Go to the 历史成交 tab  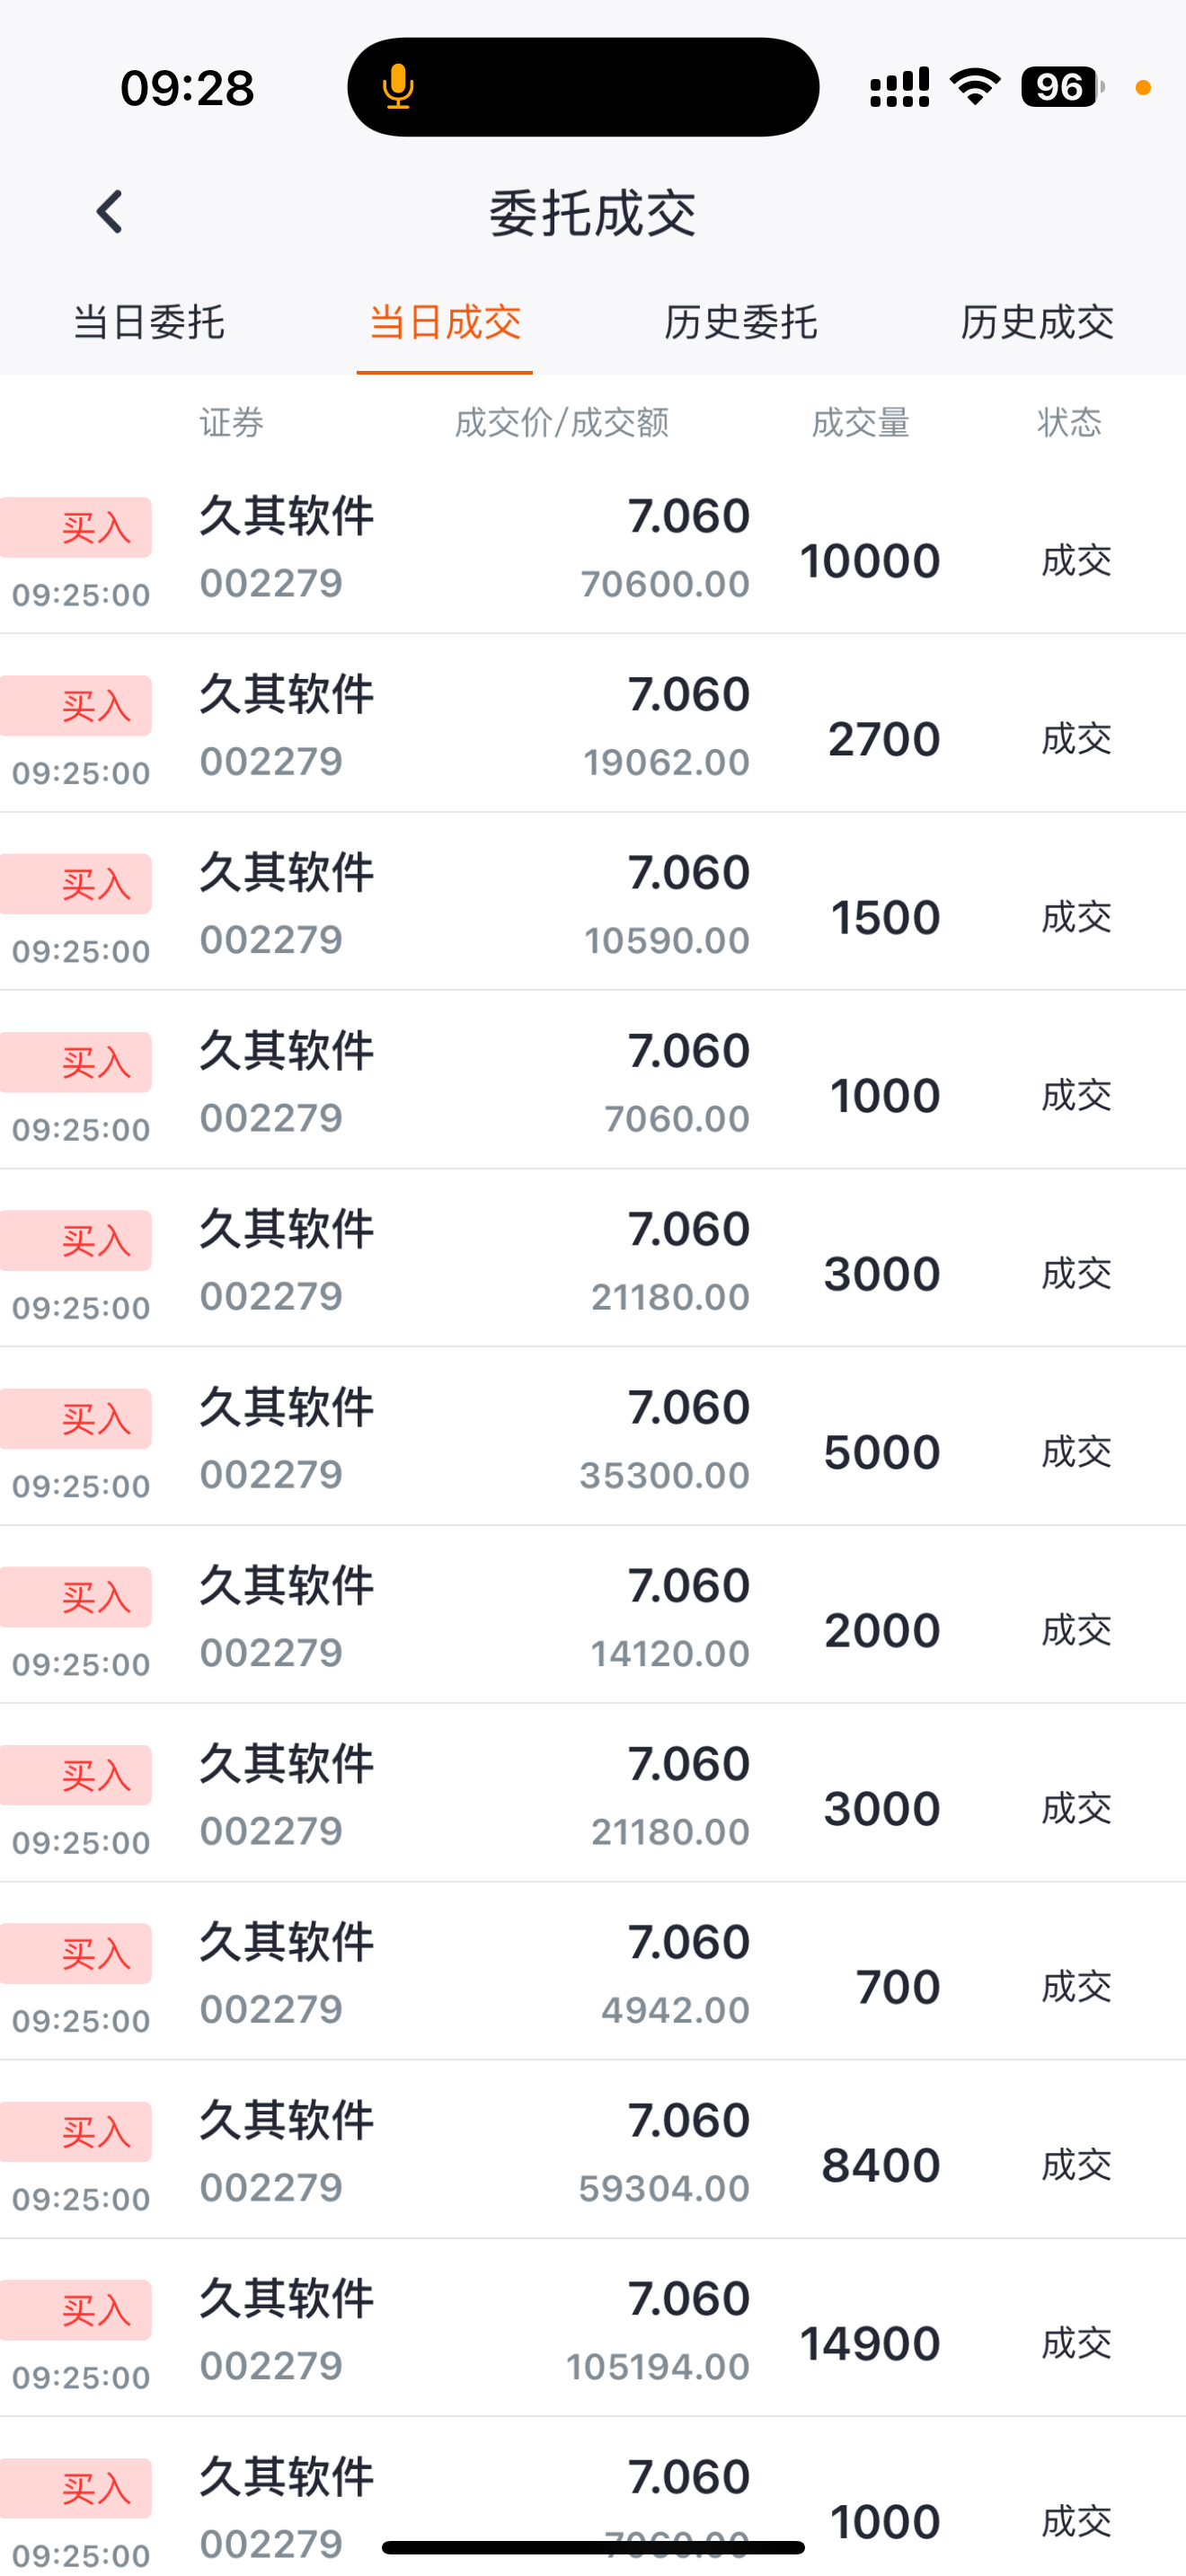click(1037, 322)
